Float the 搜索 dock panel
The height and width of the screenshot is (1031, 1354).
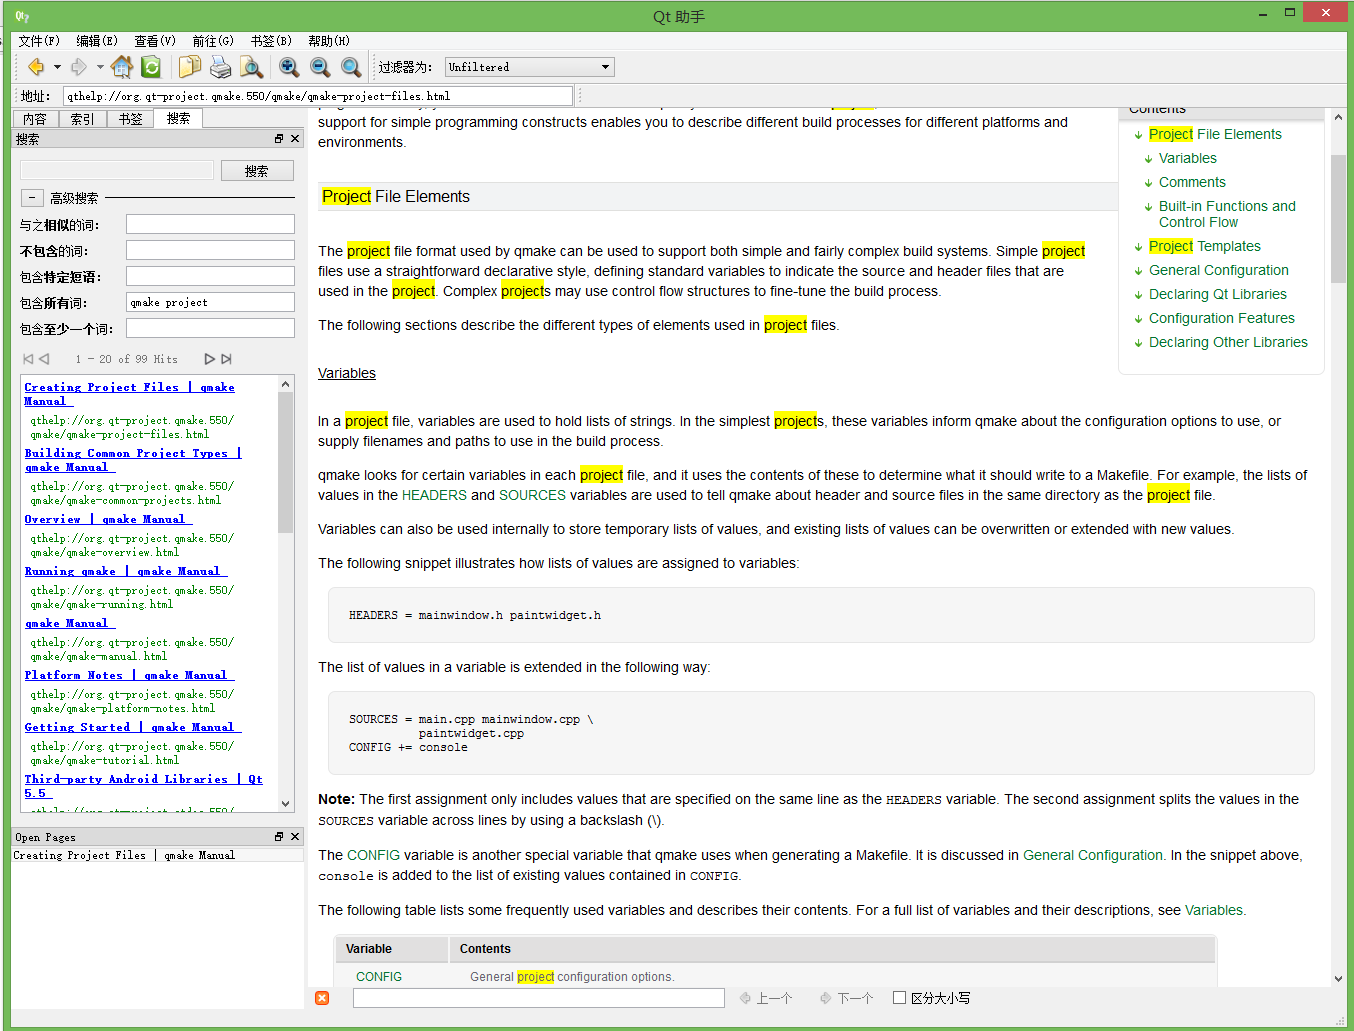(x=279, y=138)
